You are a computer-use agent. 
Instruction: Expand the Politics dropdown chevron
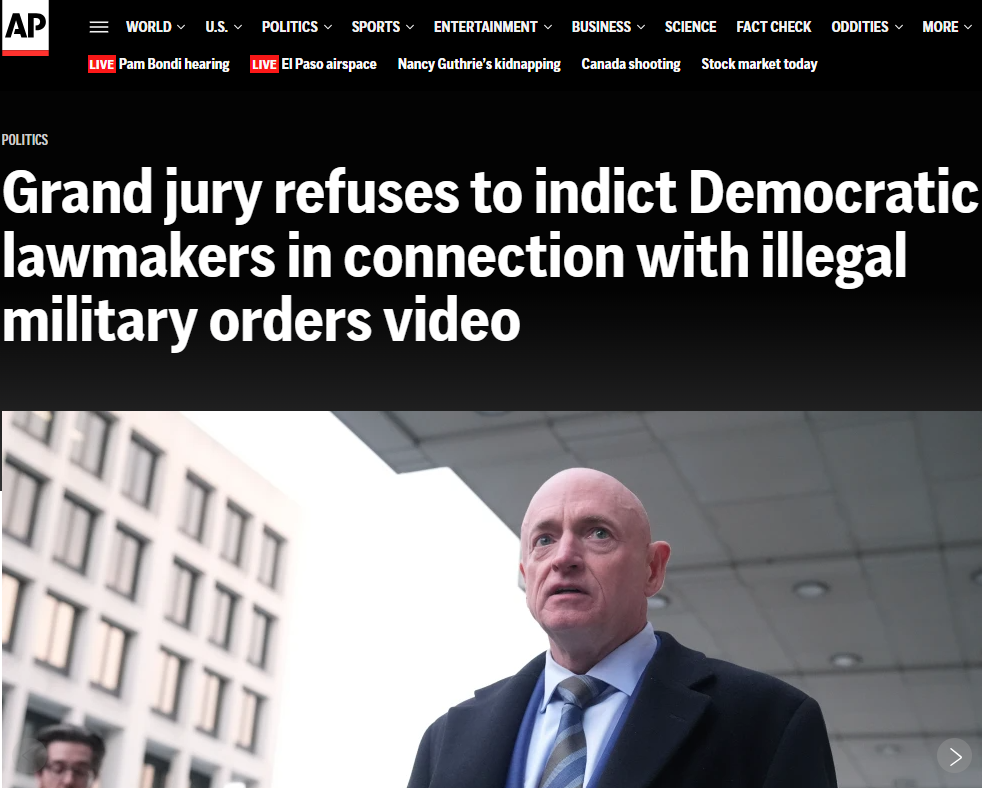pos(328,27)
